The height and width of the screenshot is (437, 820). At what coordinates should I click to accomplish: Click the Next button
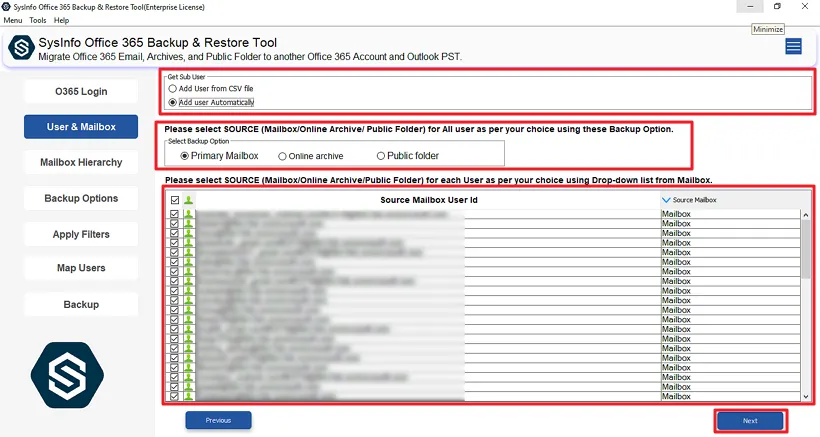pyautogui.click(x=750, y=421)
